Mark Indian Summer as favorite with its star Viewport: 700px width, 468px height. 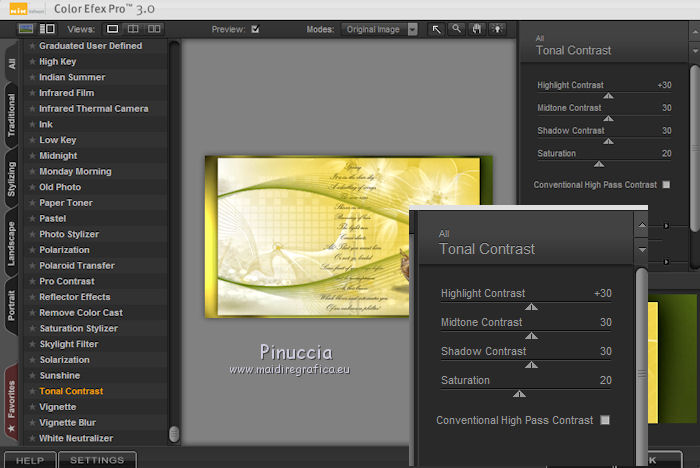point(32,77)
